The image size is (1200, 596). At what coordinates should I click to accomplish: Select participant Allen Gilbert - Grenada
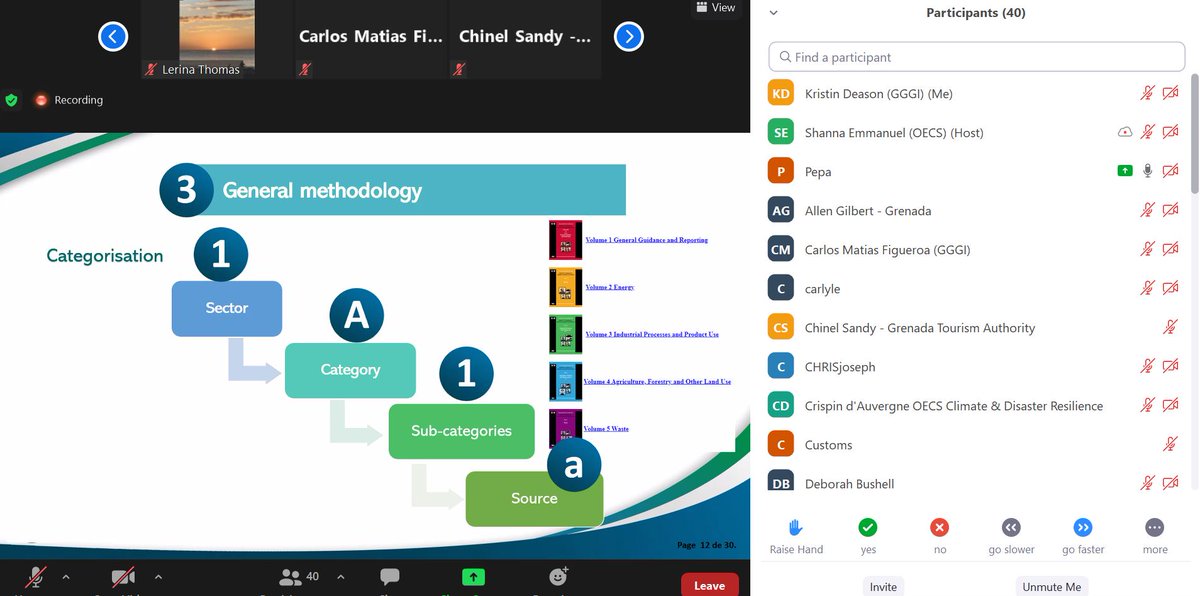[x=976, y=210]
